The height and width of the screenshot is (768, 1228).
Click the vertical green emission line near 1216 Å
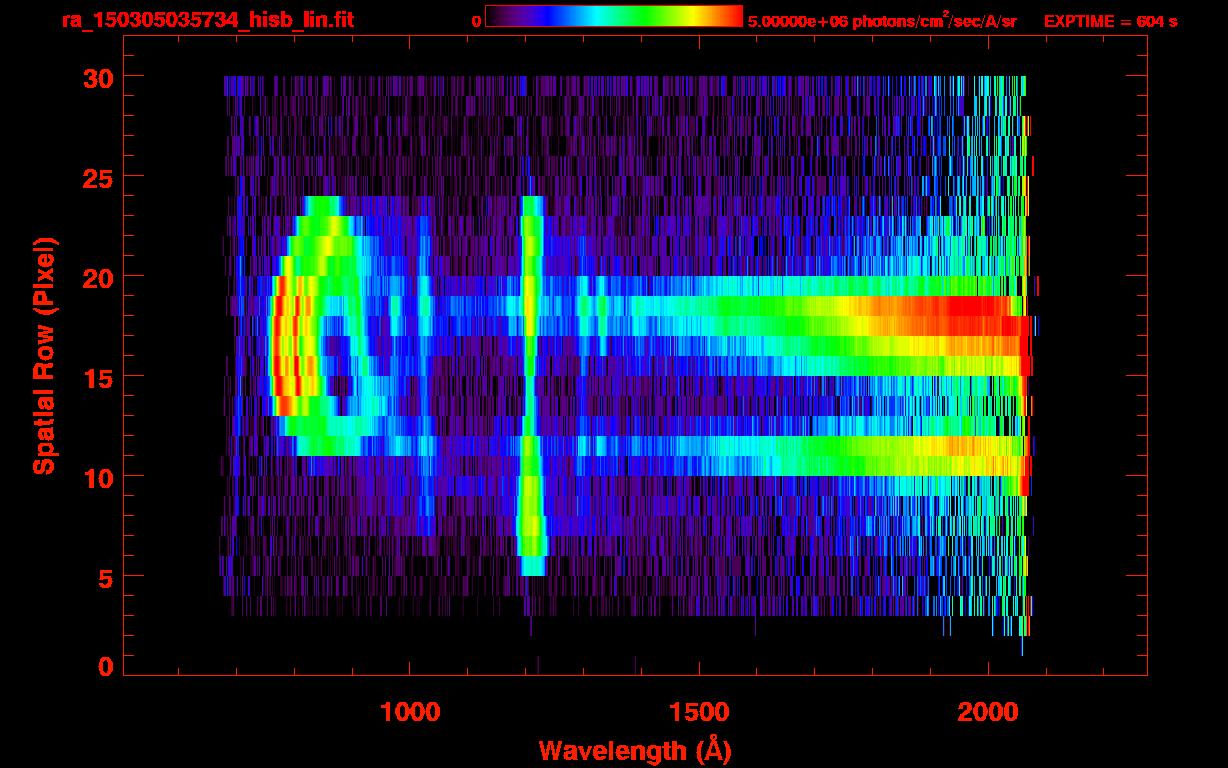[x=532, y=385]
